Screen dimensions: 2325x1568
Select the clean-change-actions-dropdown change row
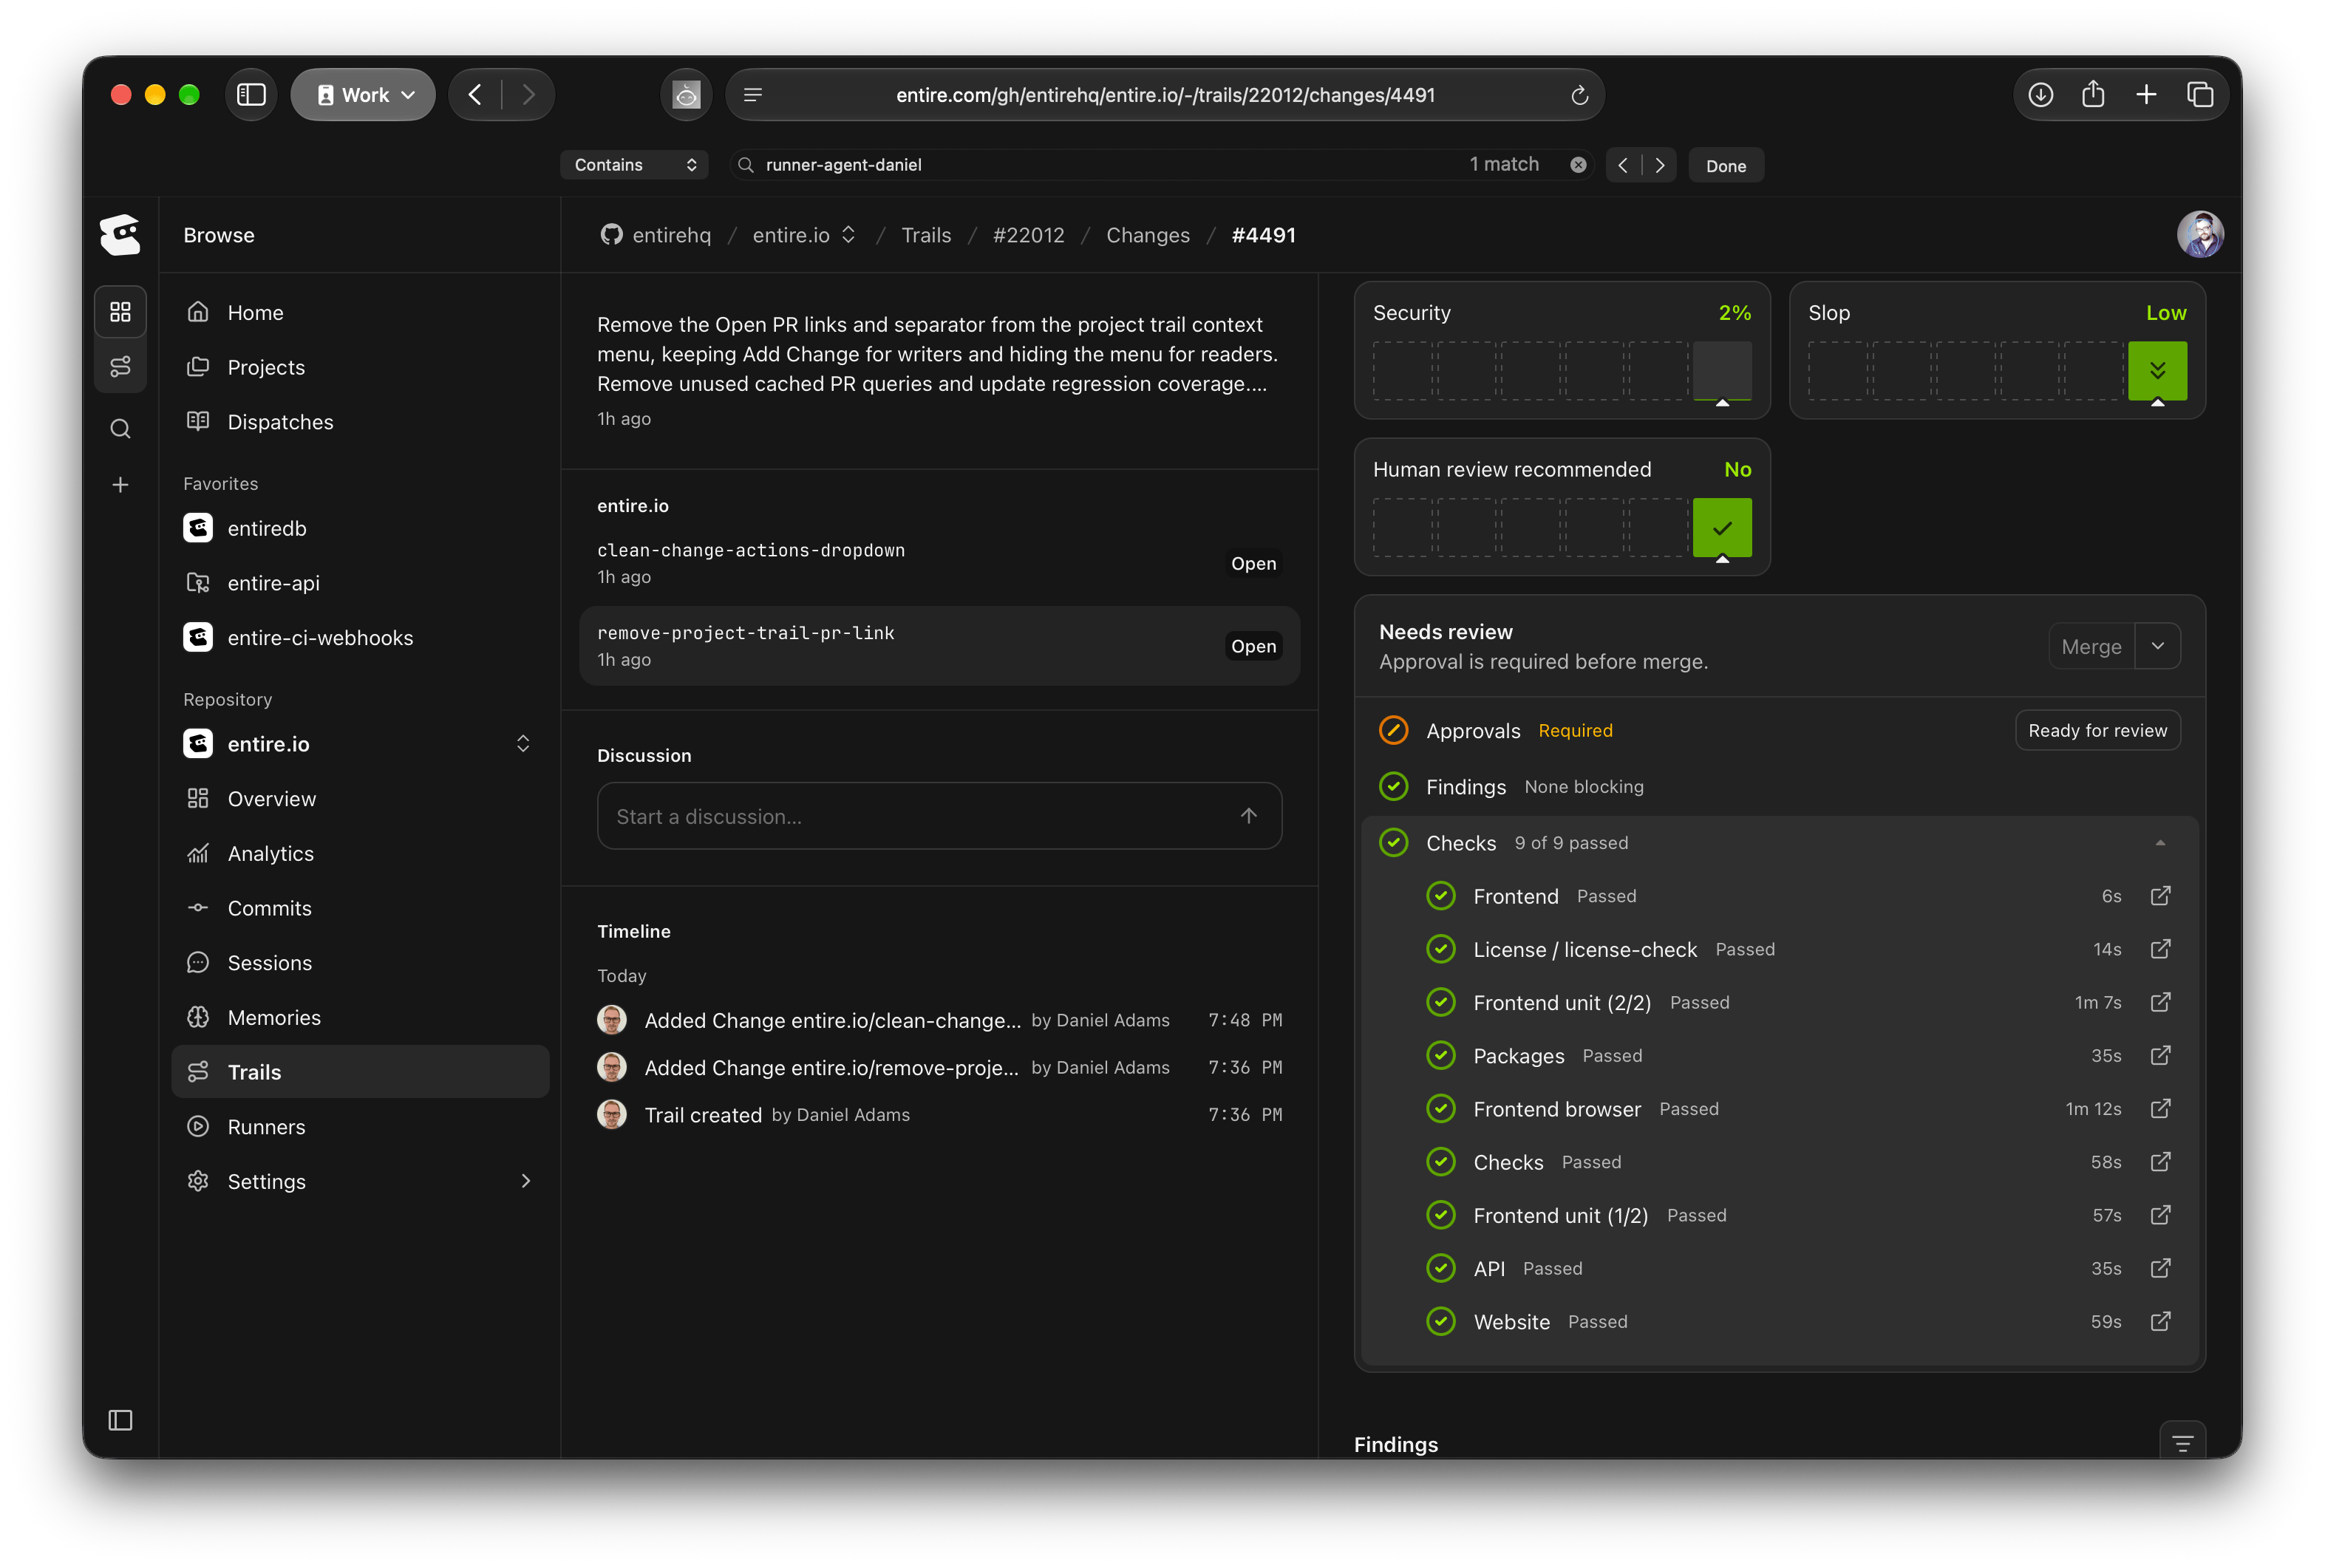939,563
